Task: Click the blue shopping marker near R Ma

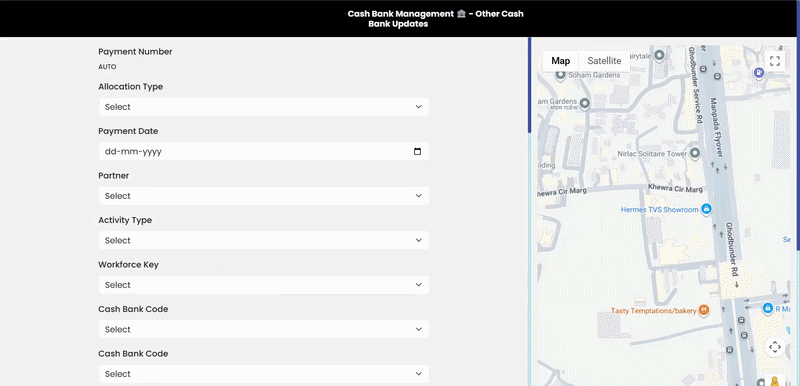Action: click(x=767, y=308)
